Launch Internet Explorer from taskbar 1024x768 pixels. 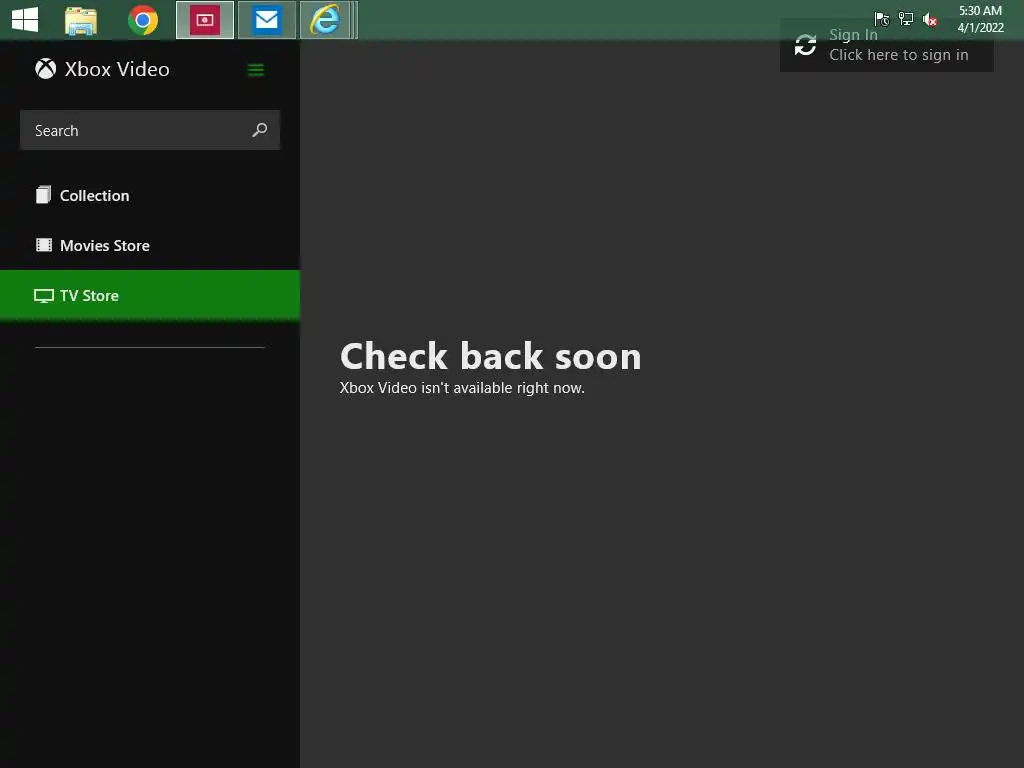325,20
